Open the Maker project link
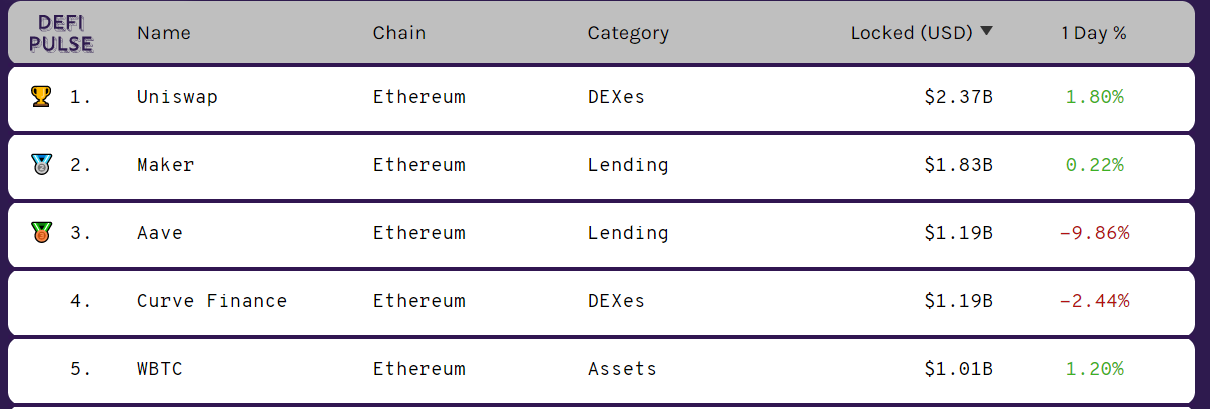The height and width of the screenshot is (409, 1210). tap(166, 165)
